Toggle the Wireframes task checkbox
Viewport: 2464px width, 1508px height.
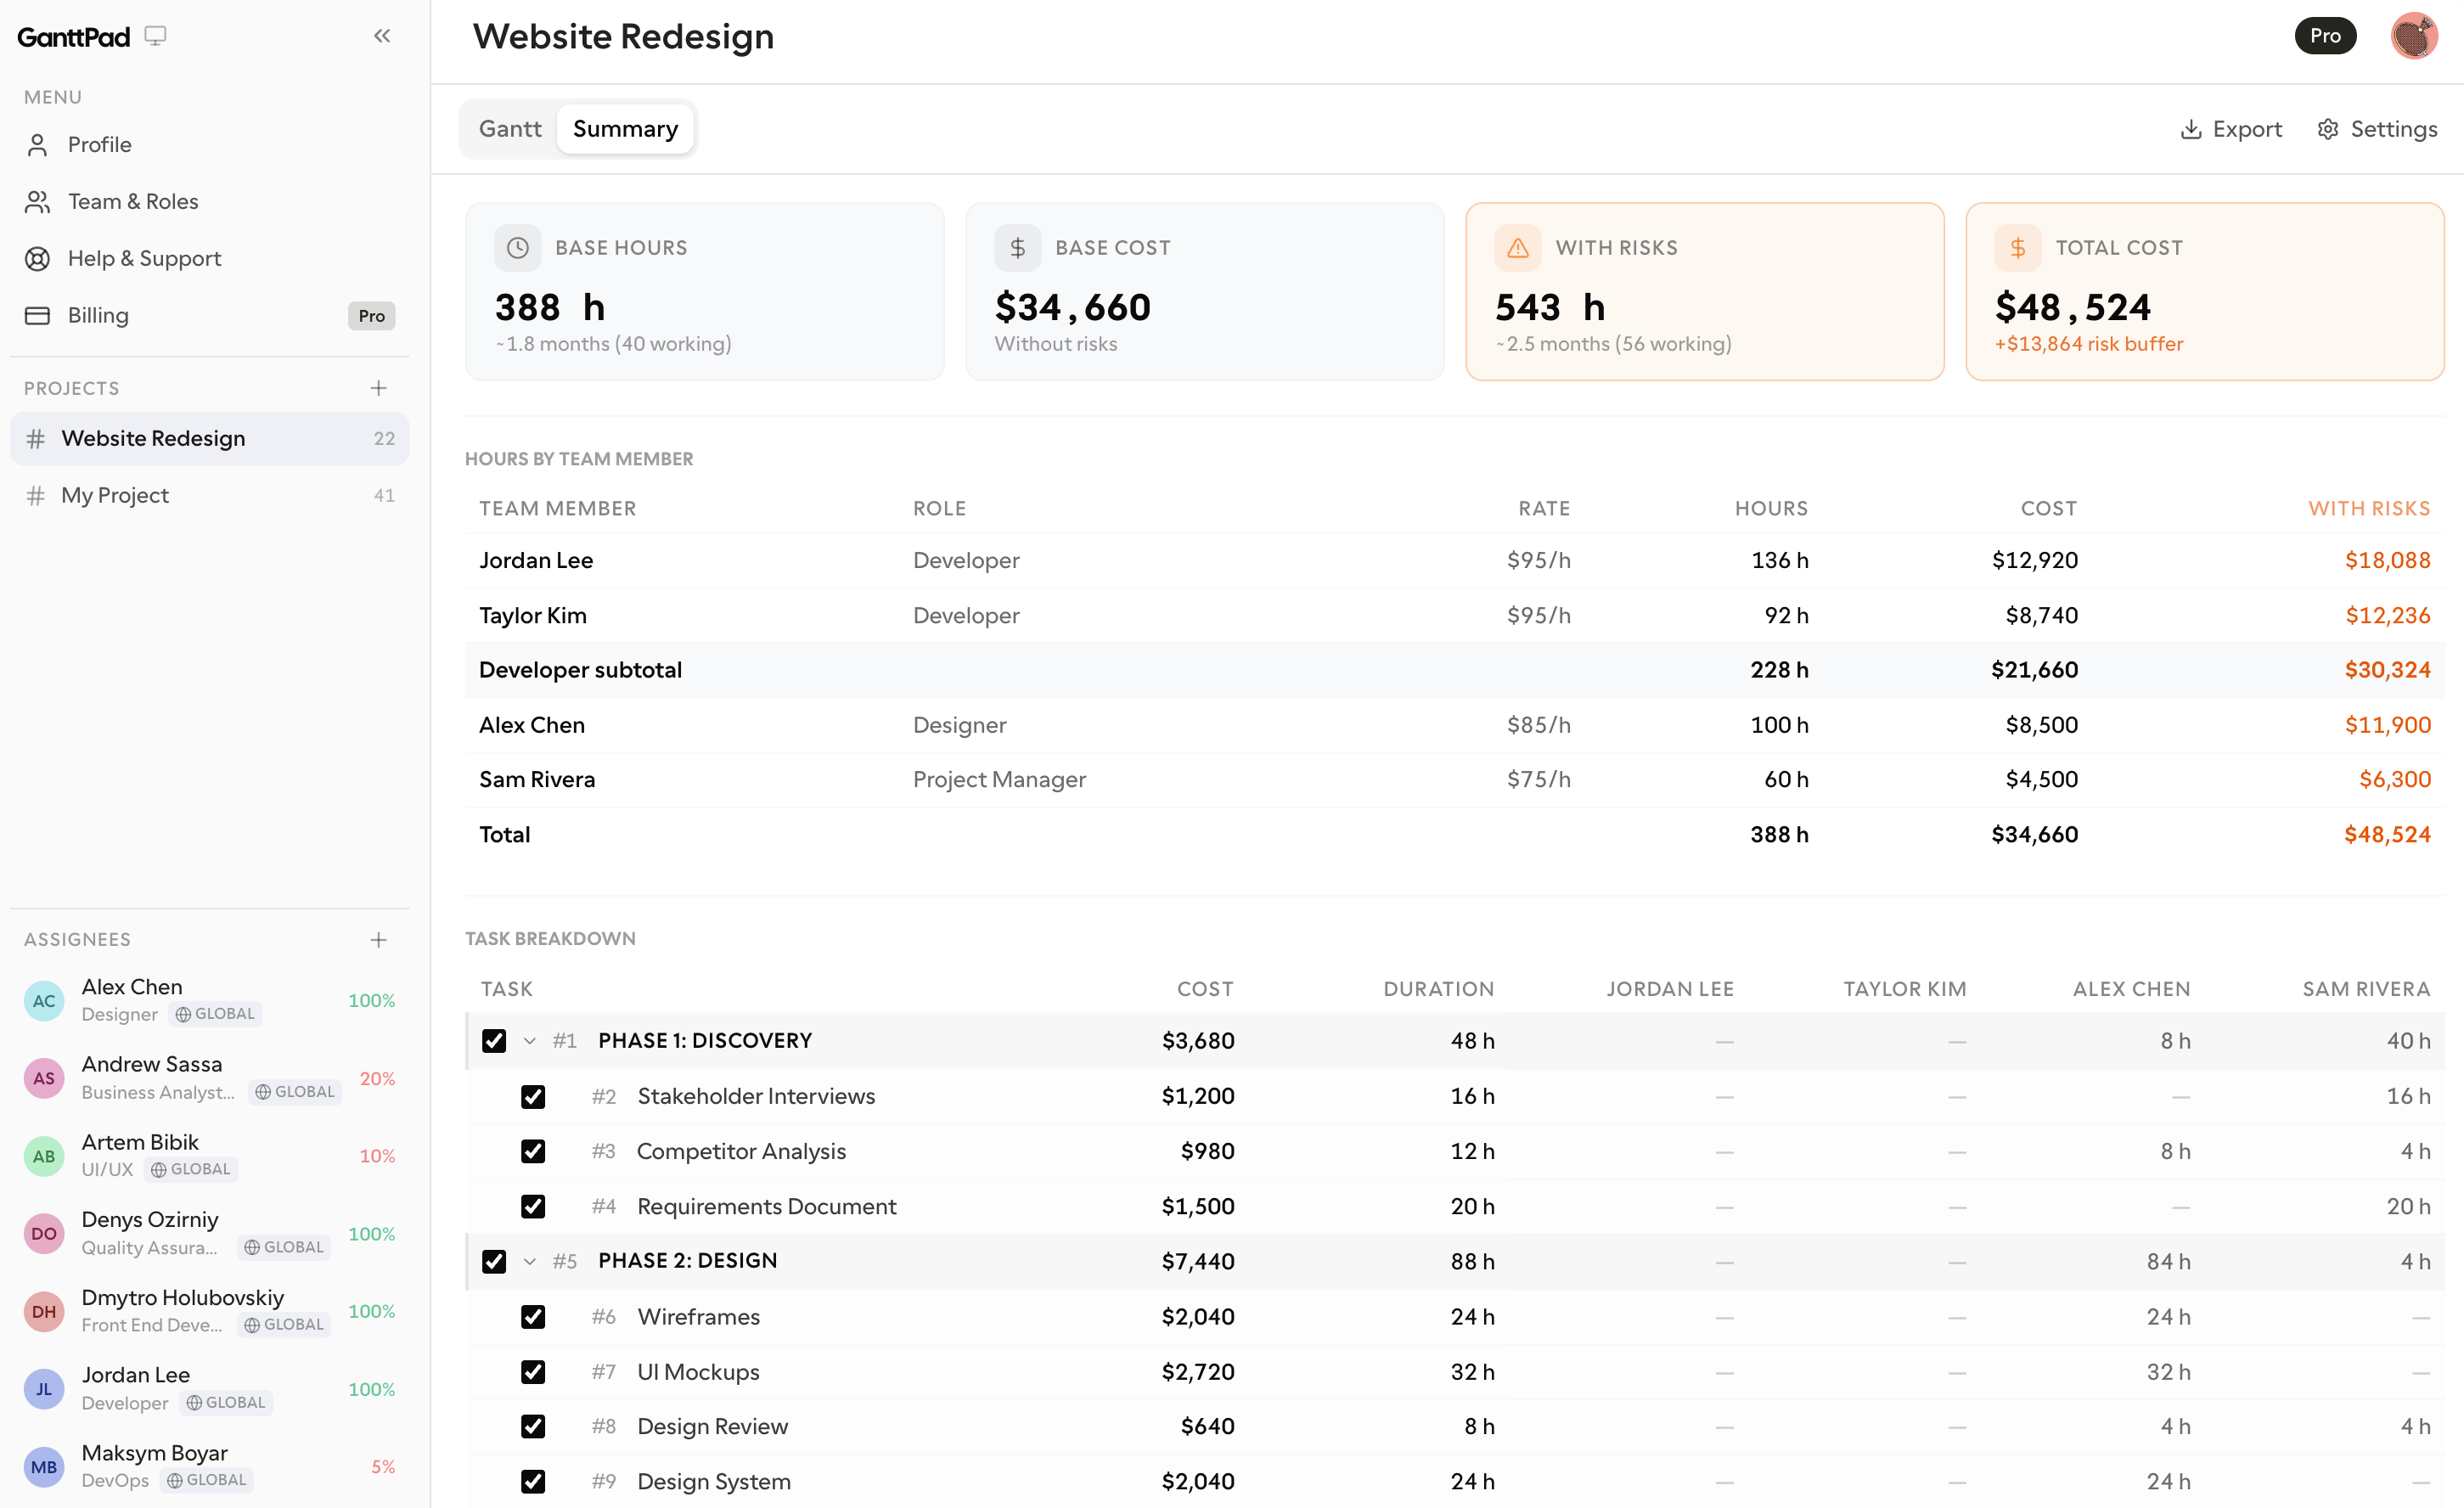coord(533,1317)
